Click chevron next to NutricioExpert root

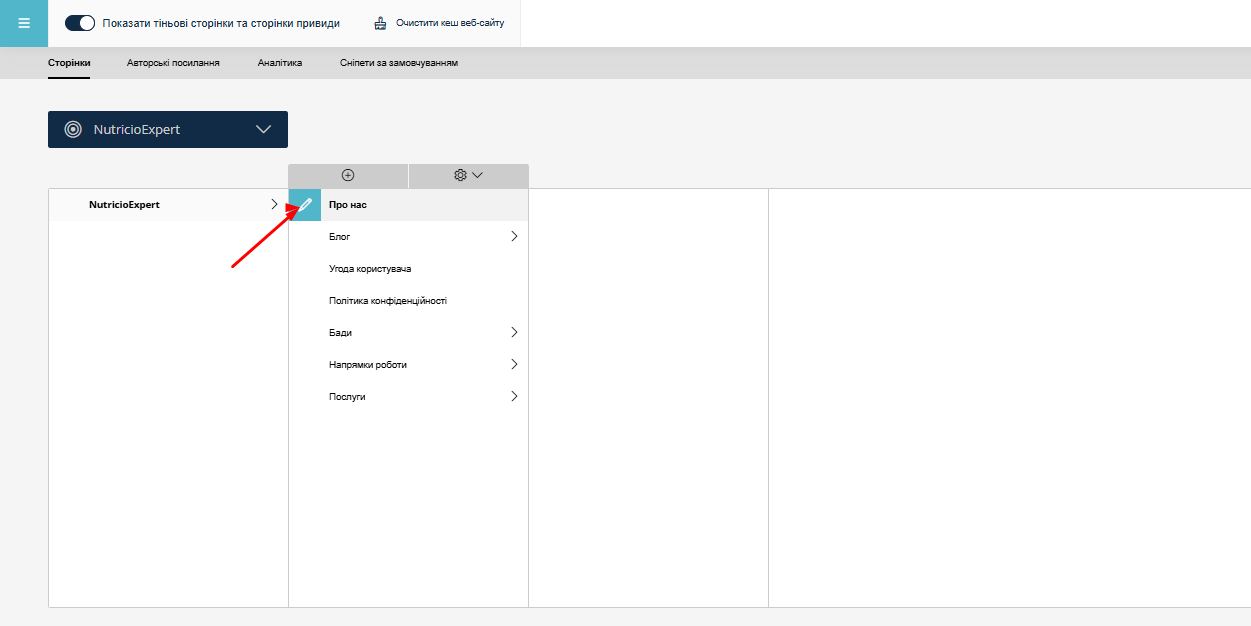pos(275,204)
